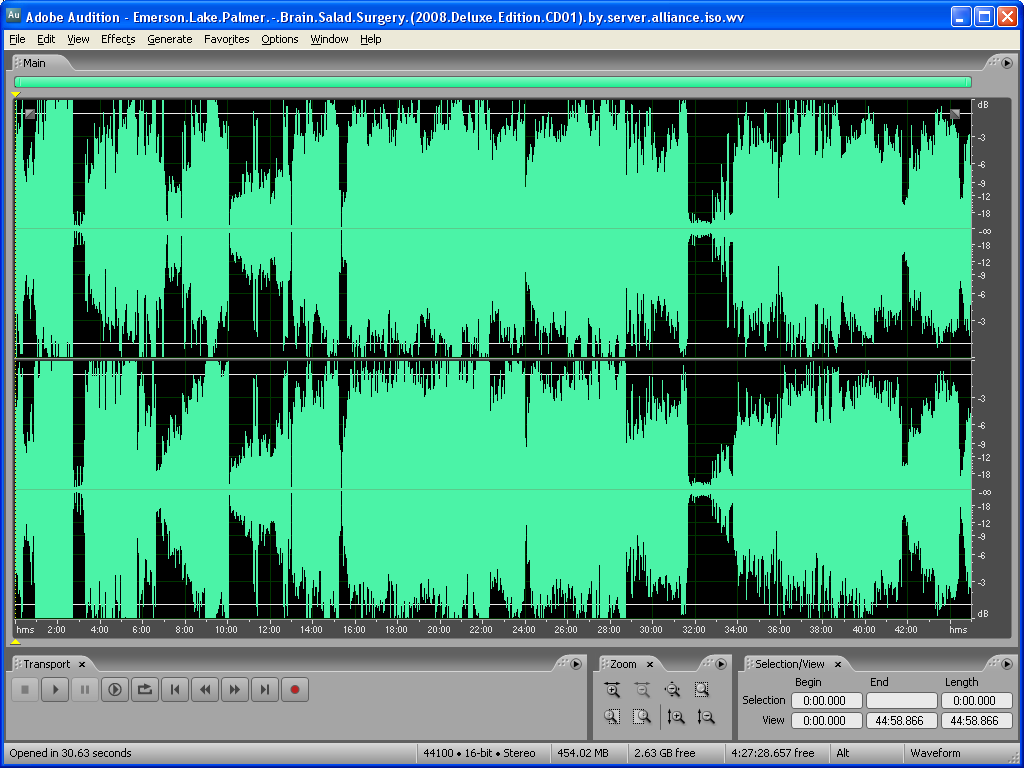Open the Main panel options menu arrow
This screenshot has height=768, width=1024.
point(1007,63)
